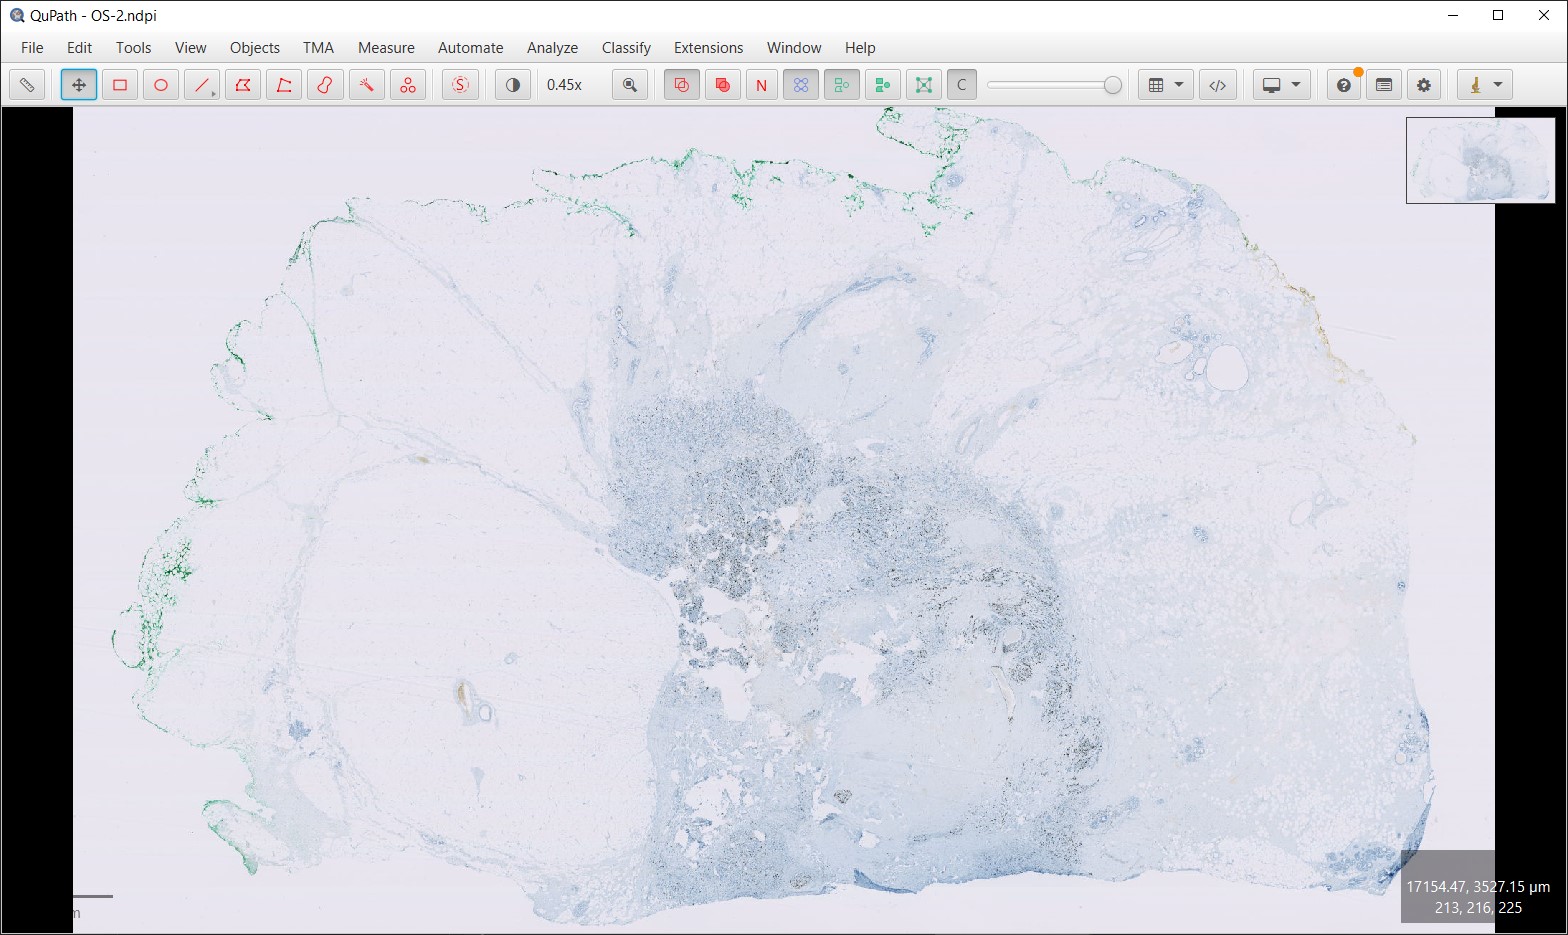Viewport: 1568px width, 935px height.
Task: Click the Zoom to fit magnifier
Action: tap(630, 85)
